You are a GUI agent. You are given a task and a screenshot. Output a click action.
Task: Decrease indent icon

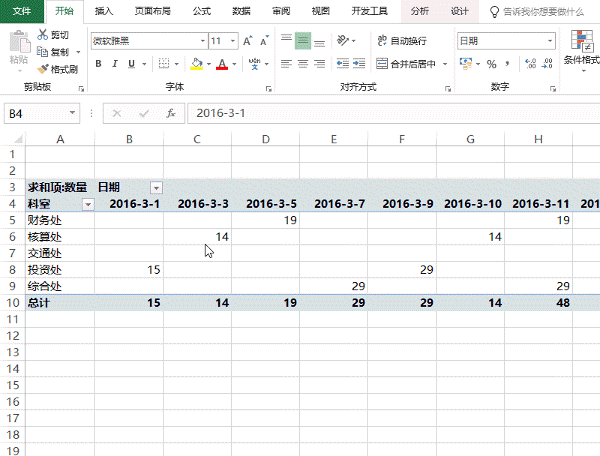pyautogui.click(x=342, y=64)
